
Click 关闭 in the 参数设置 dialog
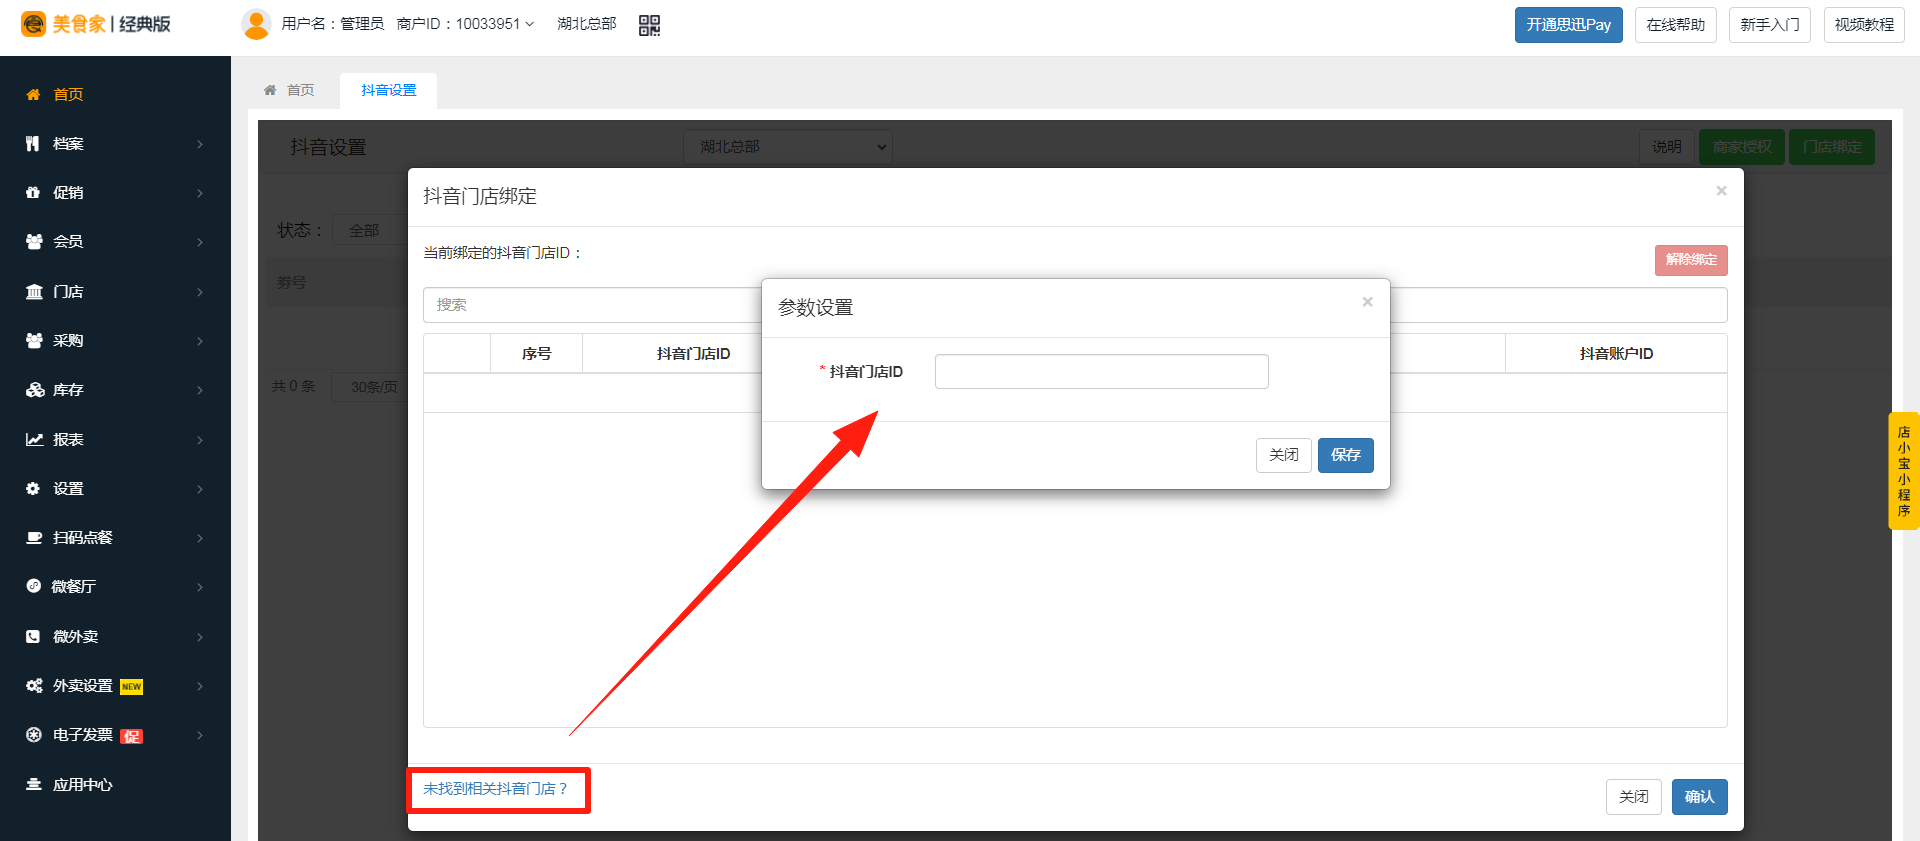pyautogui.click(x=1284, y=455)
